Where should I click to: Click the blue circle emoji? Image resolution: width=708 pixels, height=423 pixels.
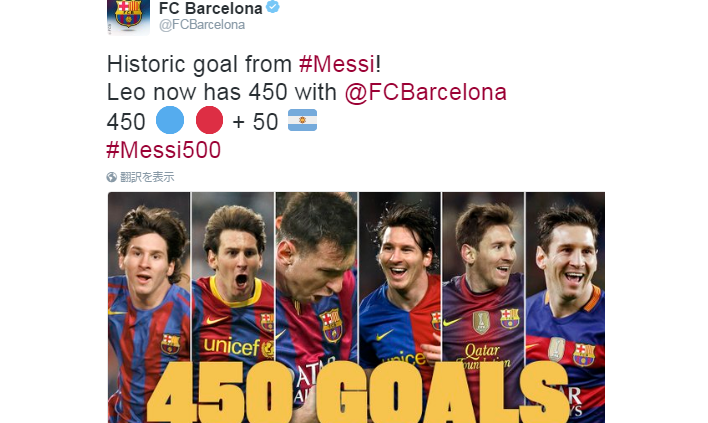[170, 121]
